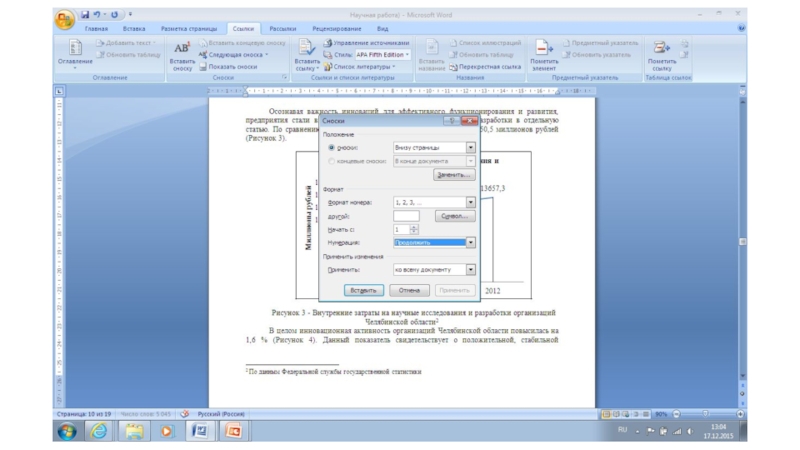Click the Office button
This screenshot has height=450, width=800.
(x=64, y=20)
